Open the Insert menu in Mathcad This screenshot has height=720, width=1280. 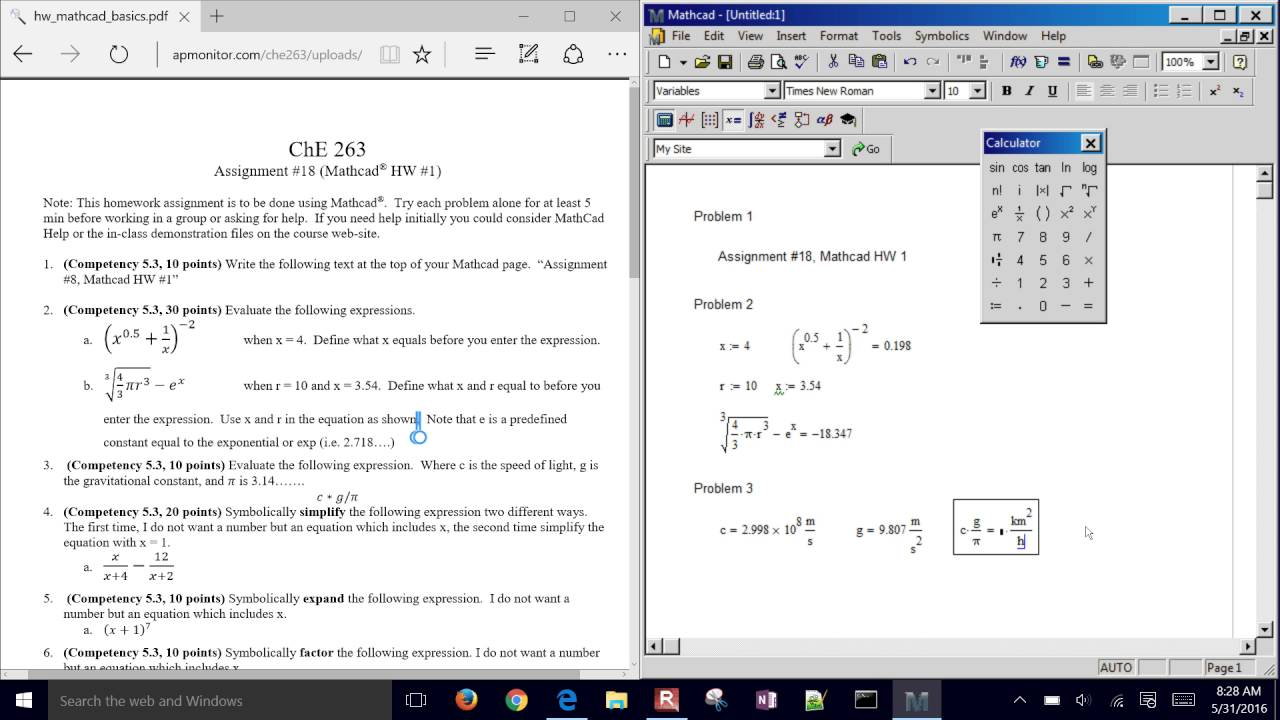[791, 36]
